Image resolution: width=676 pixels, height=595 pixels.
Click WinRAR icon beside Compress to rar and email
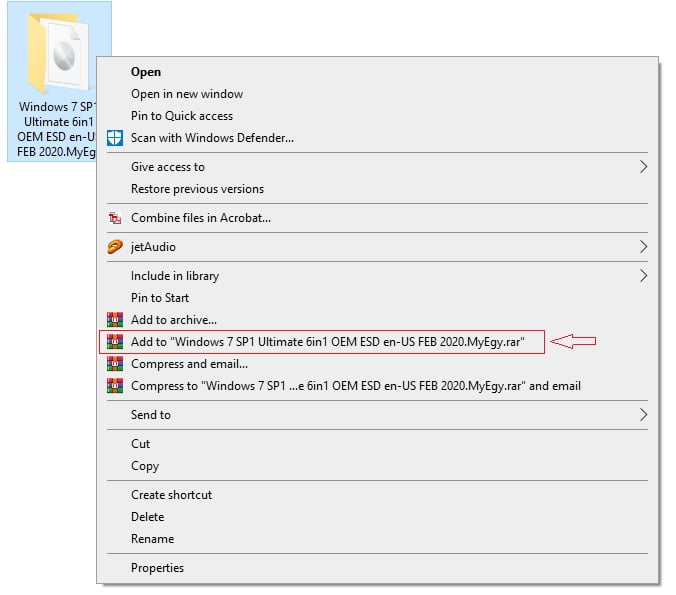[115, 386]
